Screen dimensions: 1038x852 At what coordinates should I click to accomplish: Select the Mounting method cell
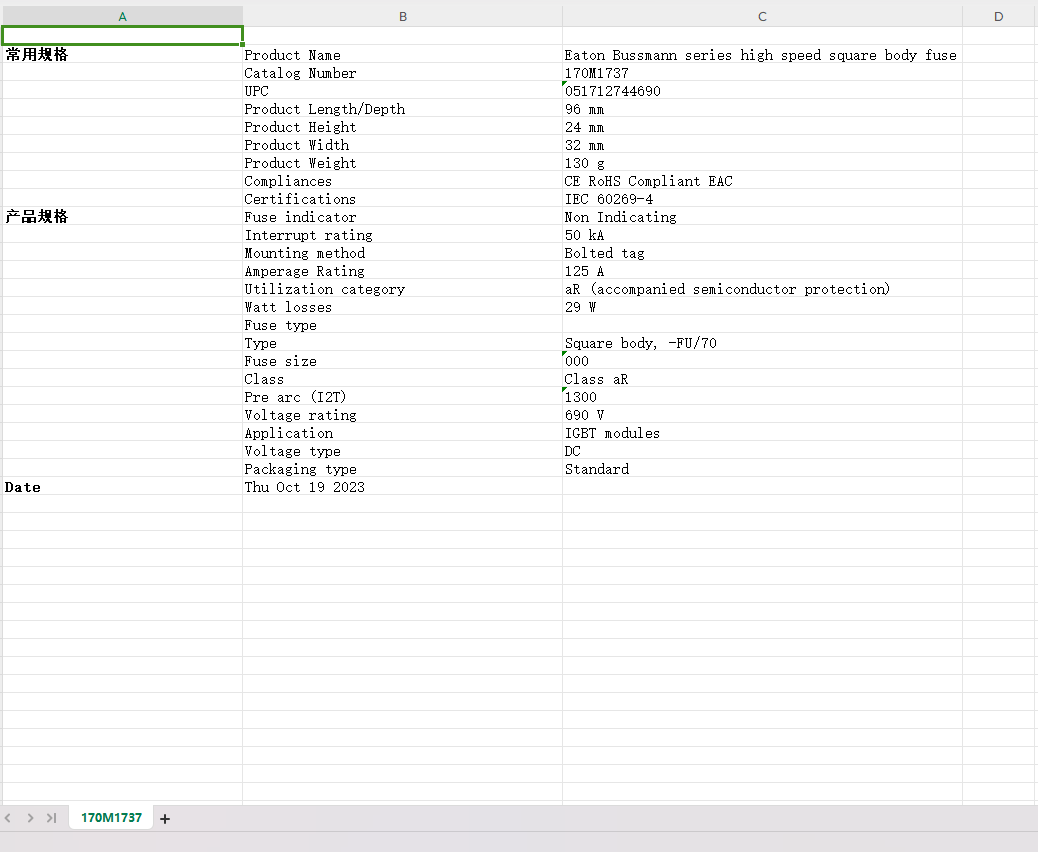coord(402,252)
